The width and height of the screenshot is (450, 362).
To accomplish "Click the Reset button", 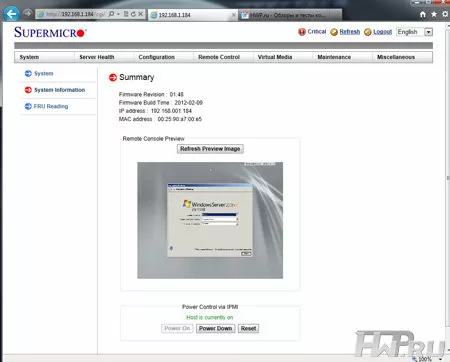I will [248, 328].
